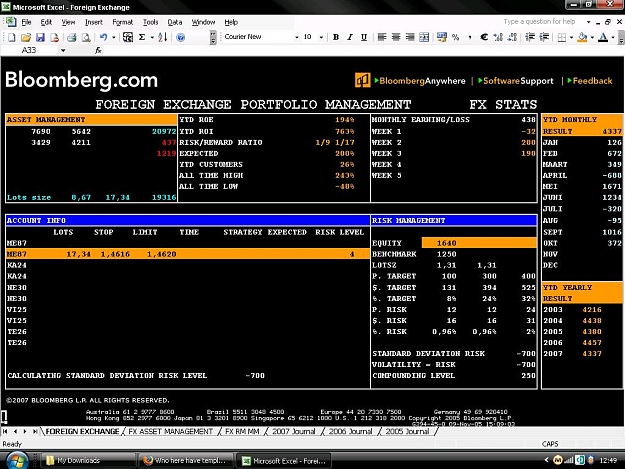Click the Permission icon on the toolbar

click(55, 37)
